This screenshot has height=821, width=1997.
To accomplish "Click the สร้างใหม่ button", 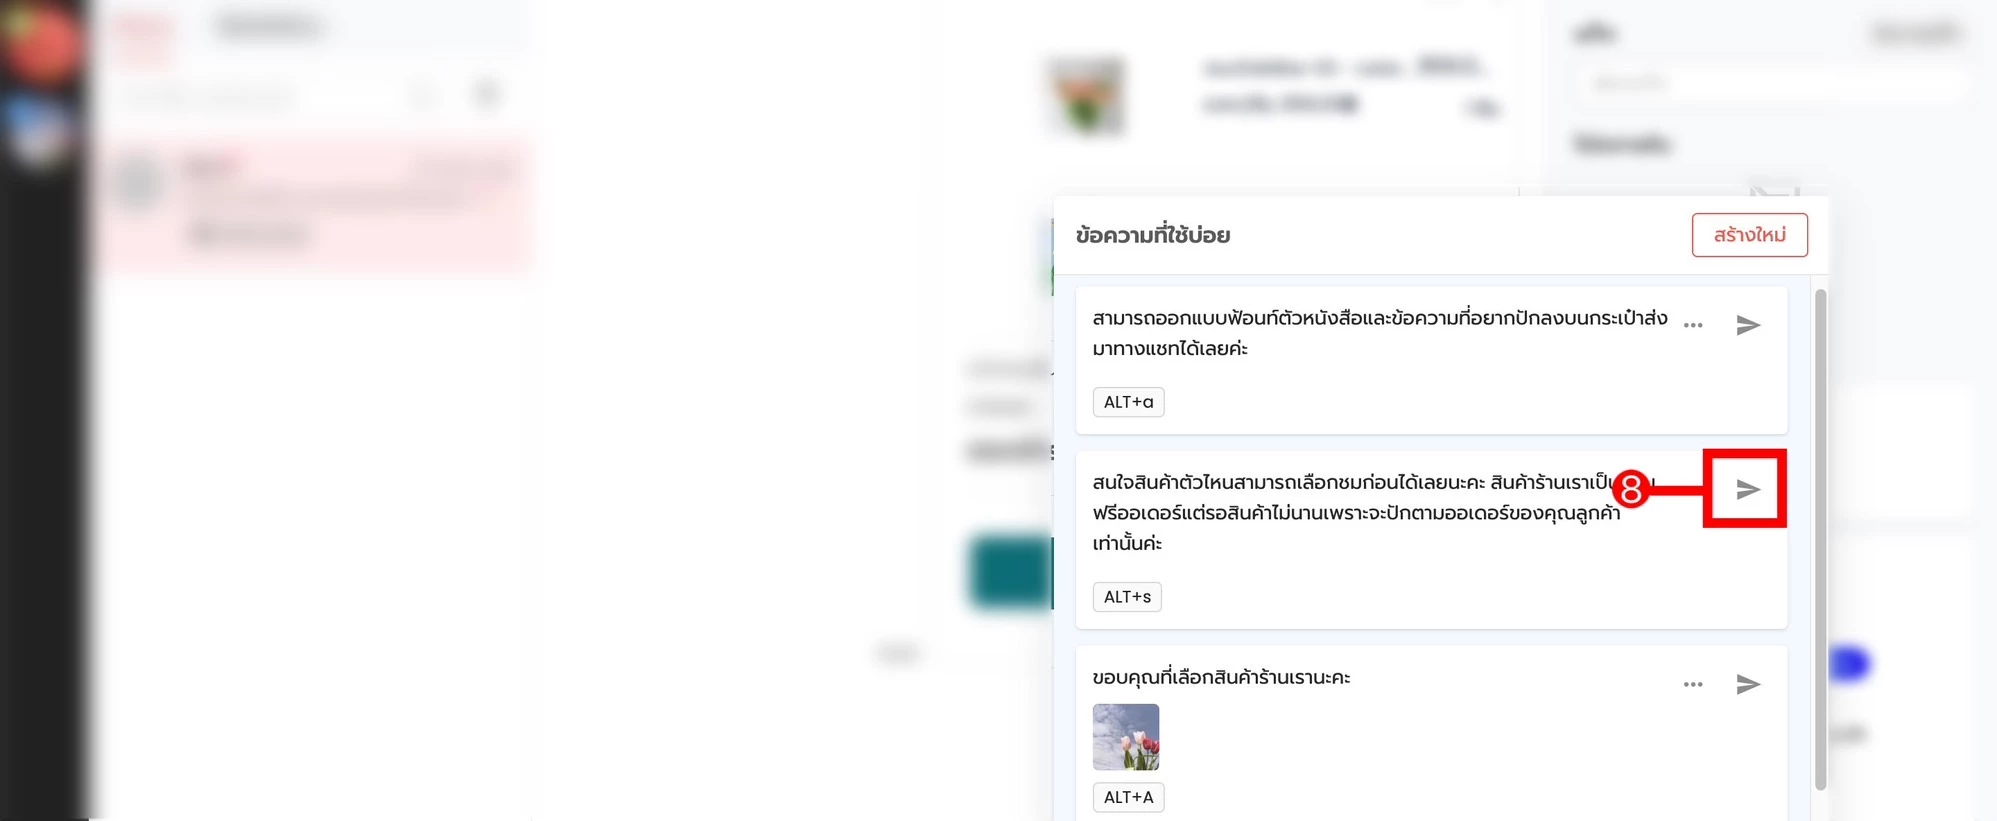I will (x=1749, y=235).
